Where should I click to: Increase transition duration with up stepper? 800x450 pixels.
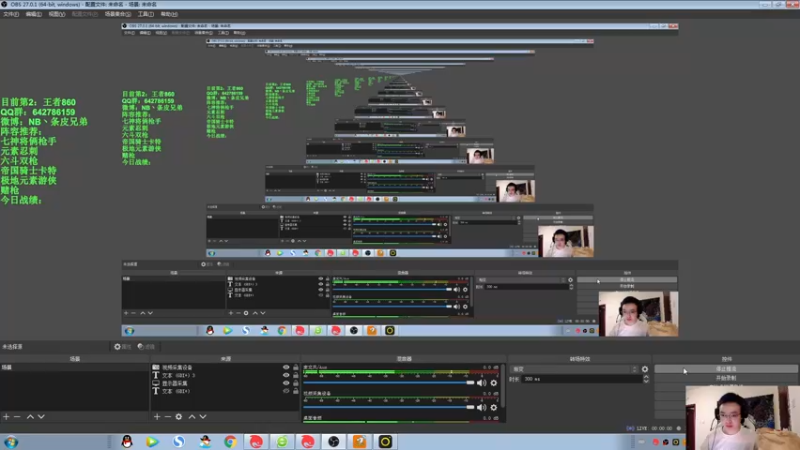coord(646,377)
